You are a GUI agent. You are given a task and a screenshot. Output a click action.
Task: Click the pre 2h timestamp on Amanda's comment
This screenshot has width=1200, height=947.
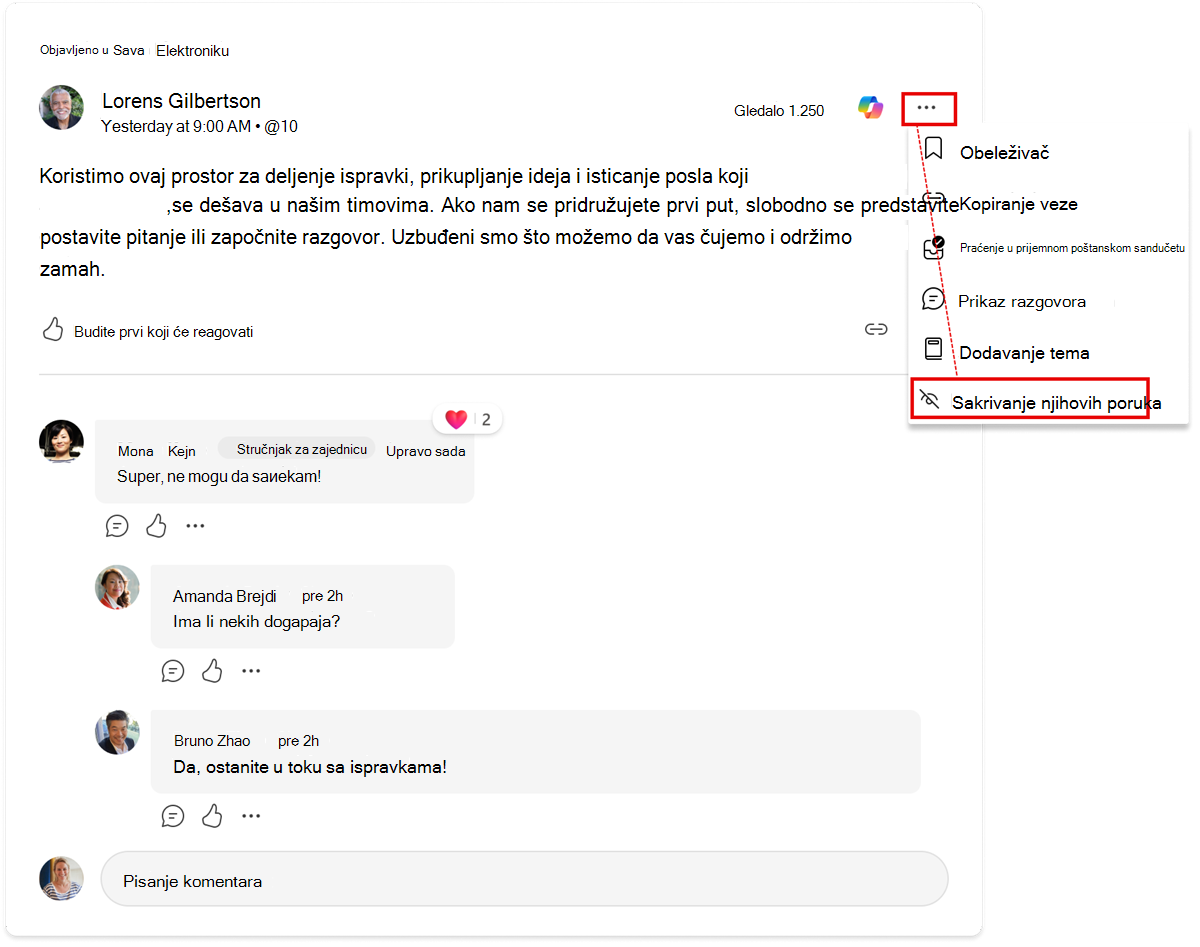tap(323, 596)
